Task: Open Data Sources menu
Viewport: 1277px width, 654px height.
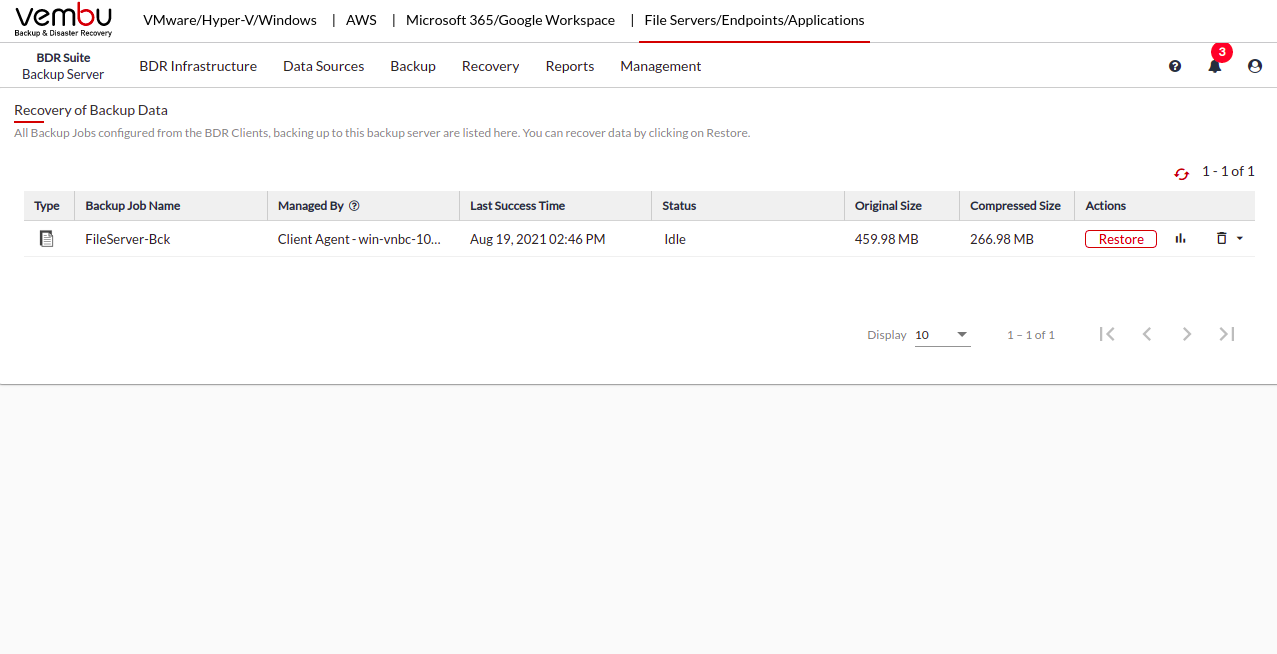Action: [323, 66]
